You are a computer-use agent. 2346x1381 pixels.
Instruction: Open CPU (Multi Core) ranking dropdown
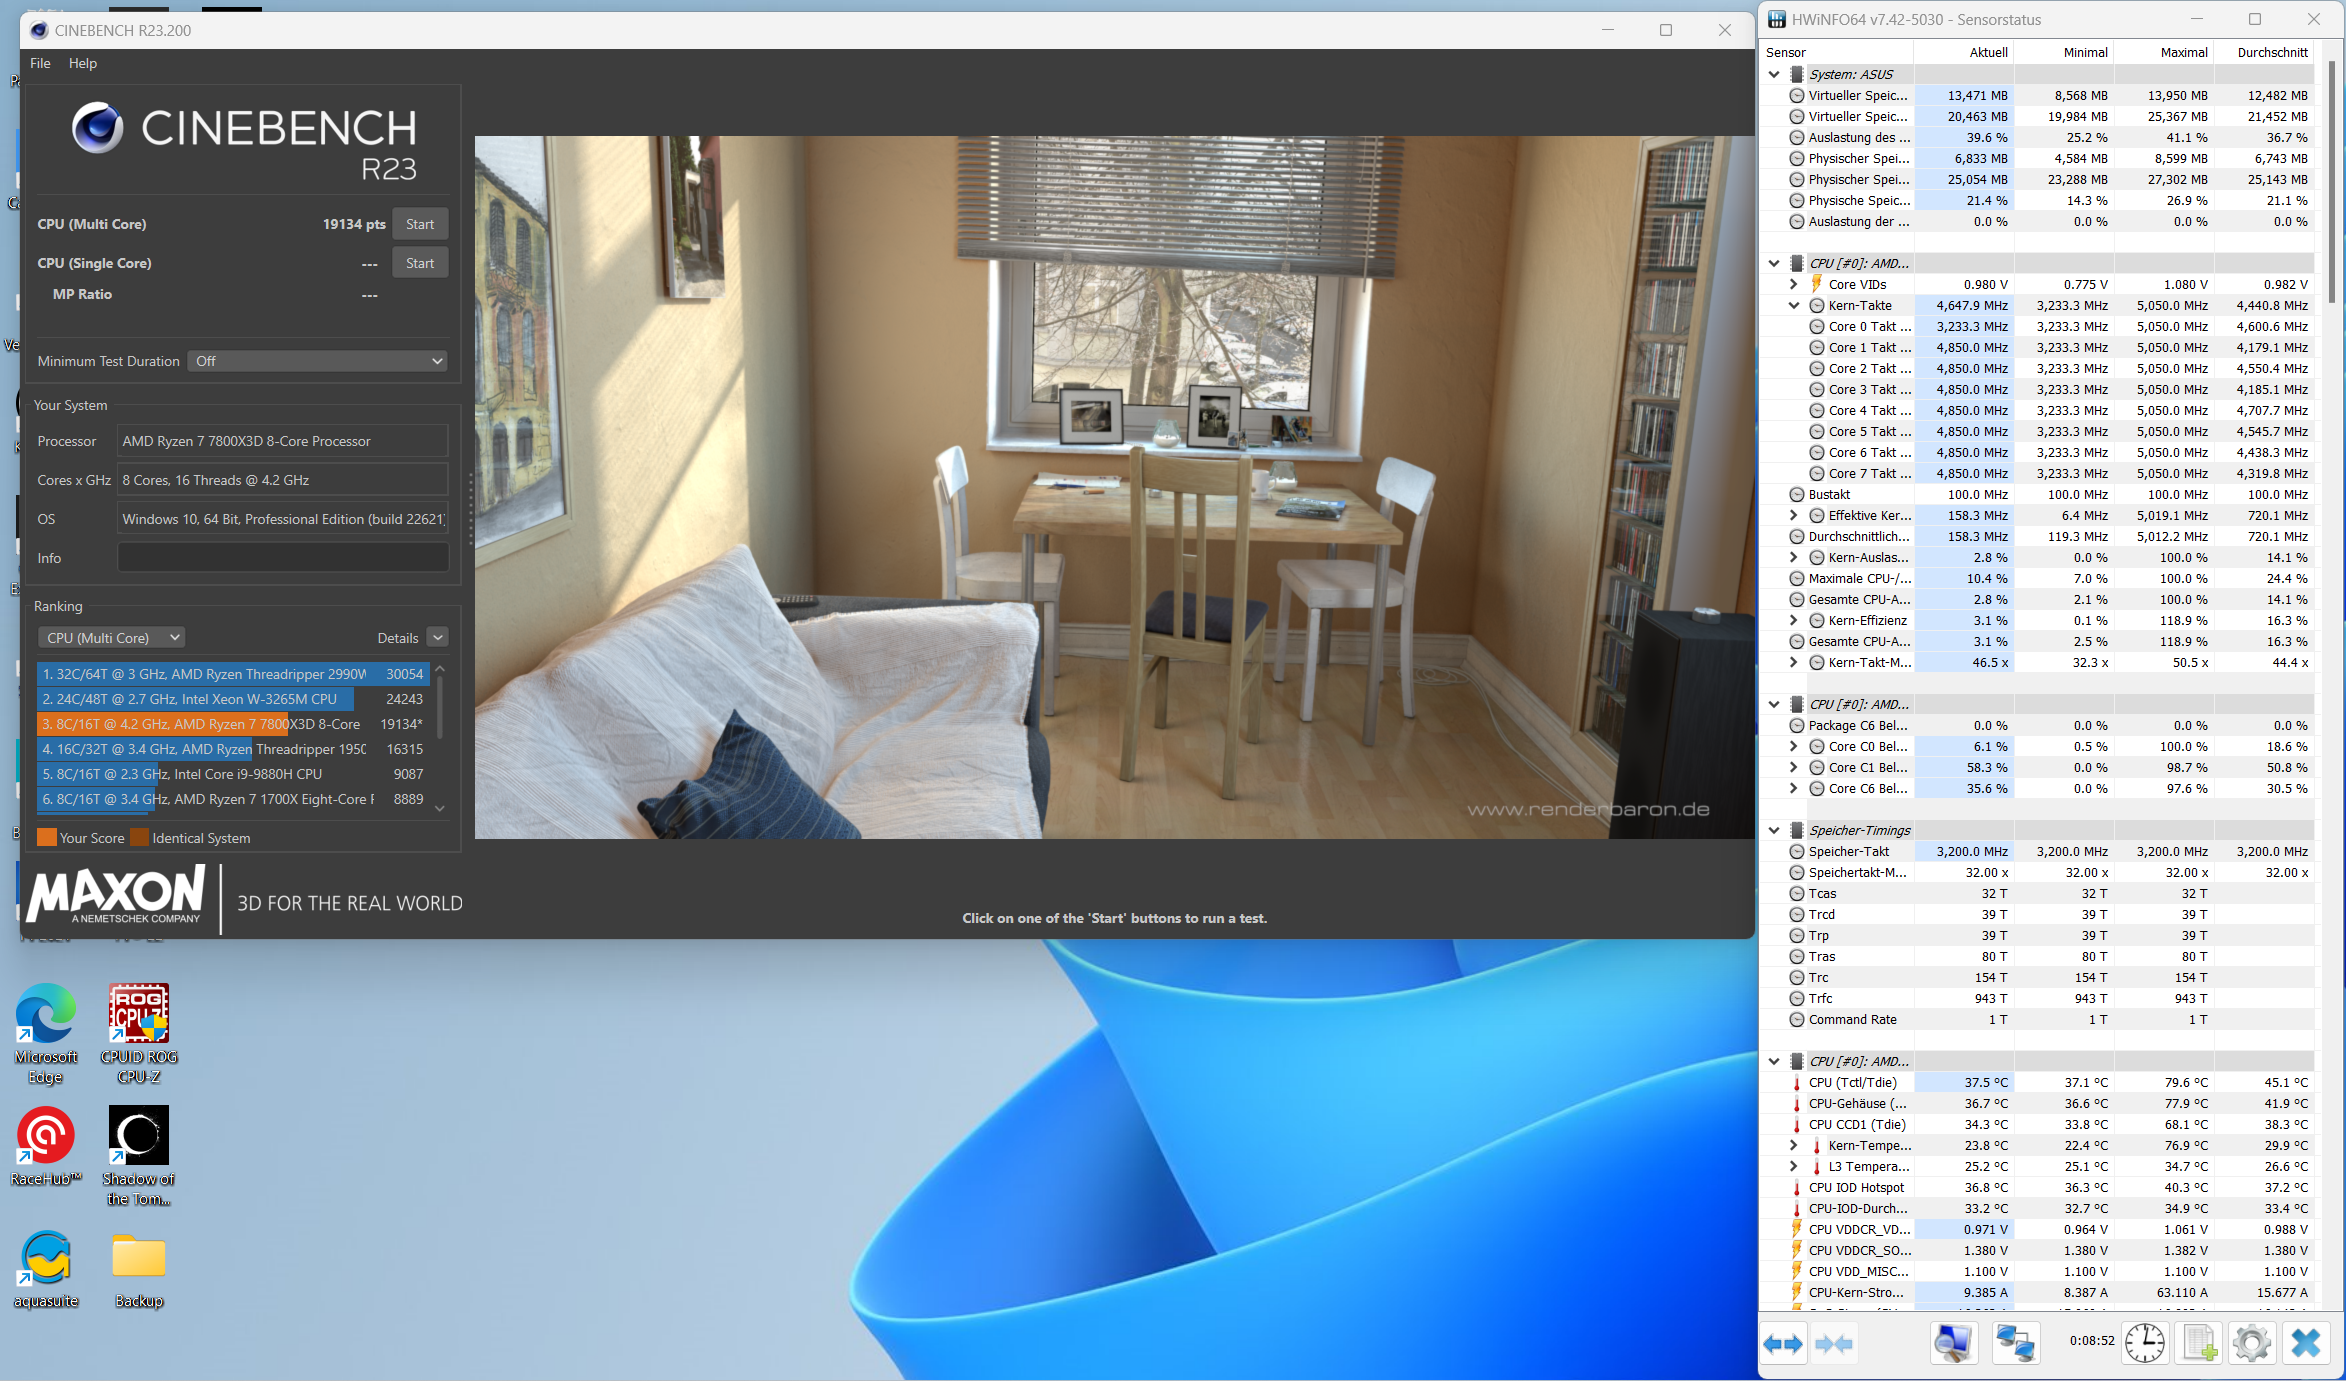111,637
